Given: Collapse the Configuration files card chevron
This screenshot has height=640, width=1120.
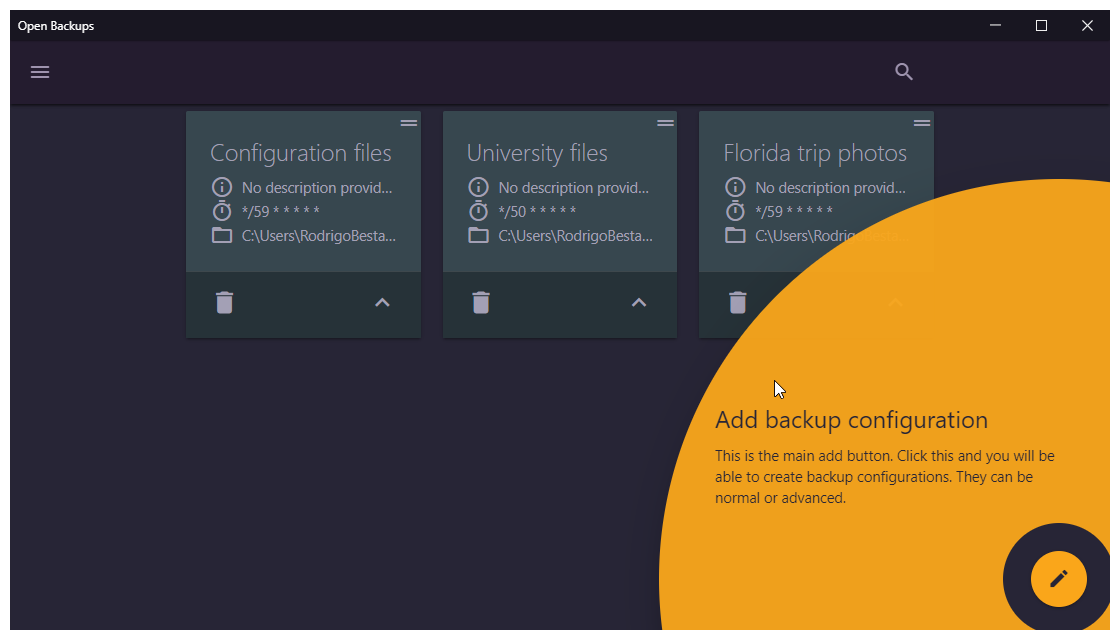Looking at the screenshot, I should click(382, 303).
